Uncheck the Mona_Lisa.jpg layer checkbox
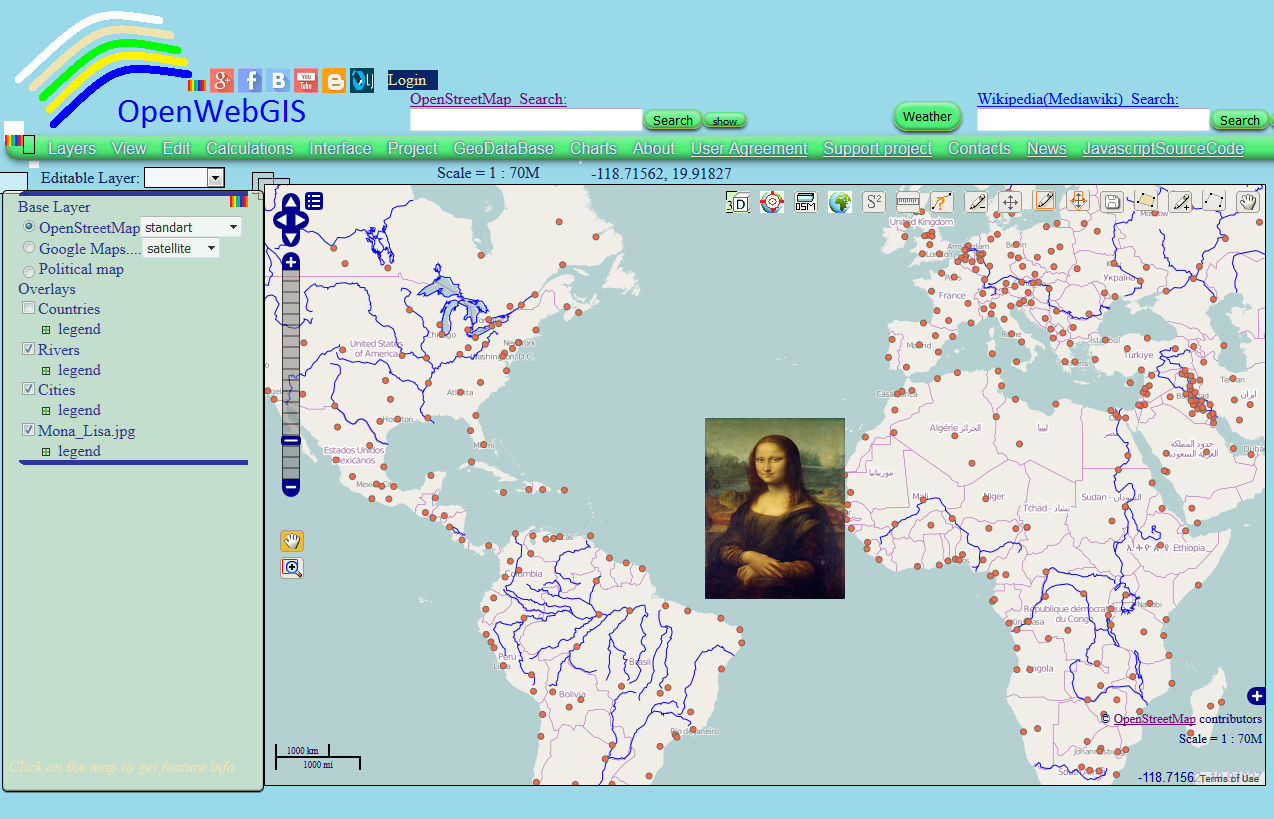 [x=29, y=431]
